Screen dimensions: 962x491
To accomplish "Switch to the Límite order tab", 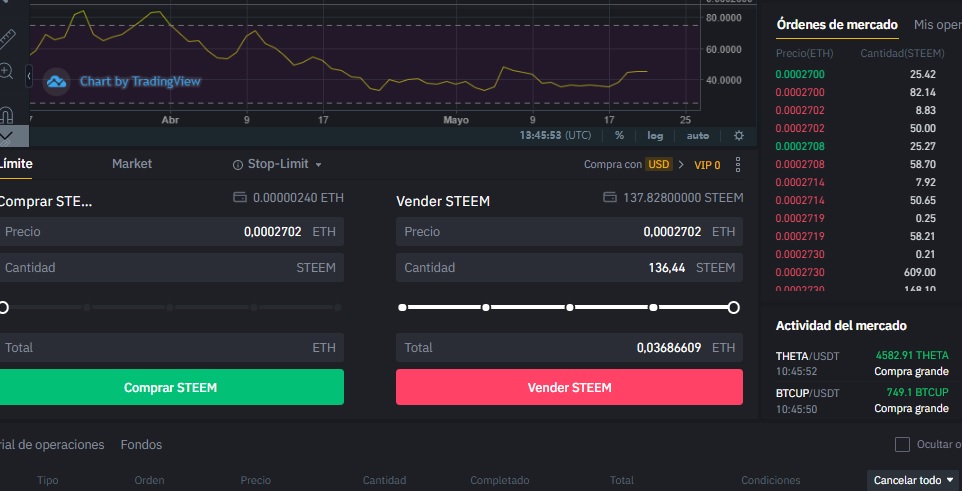I will coord(16,164).
